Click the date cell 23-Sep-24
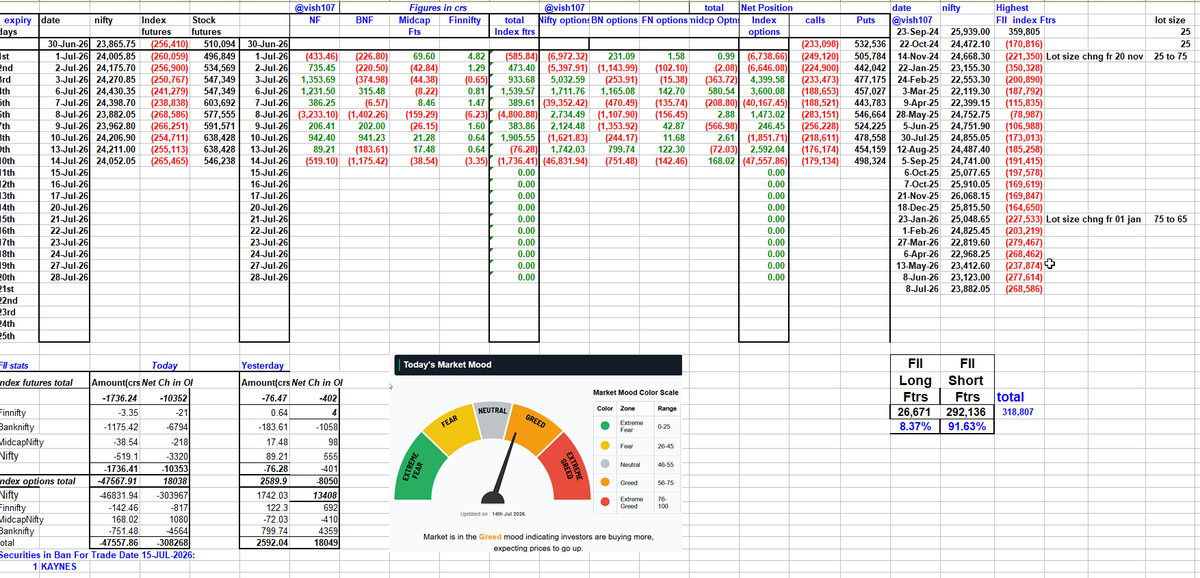1200x578 pixels. click(x=918, y=32)
